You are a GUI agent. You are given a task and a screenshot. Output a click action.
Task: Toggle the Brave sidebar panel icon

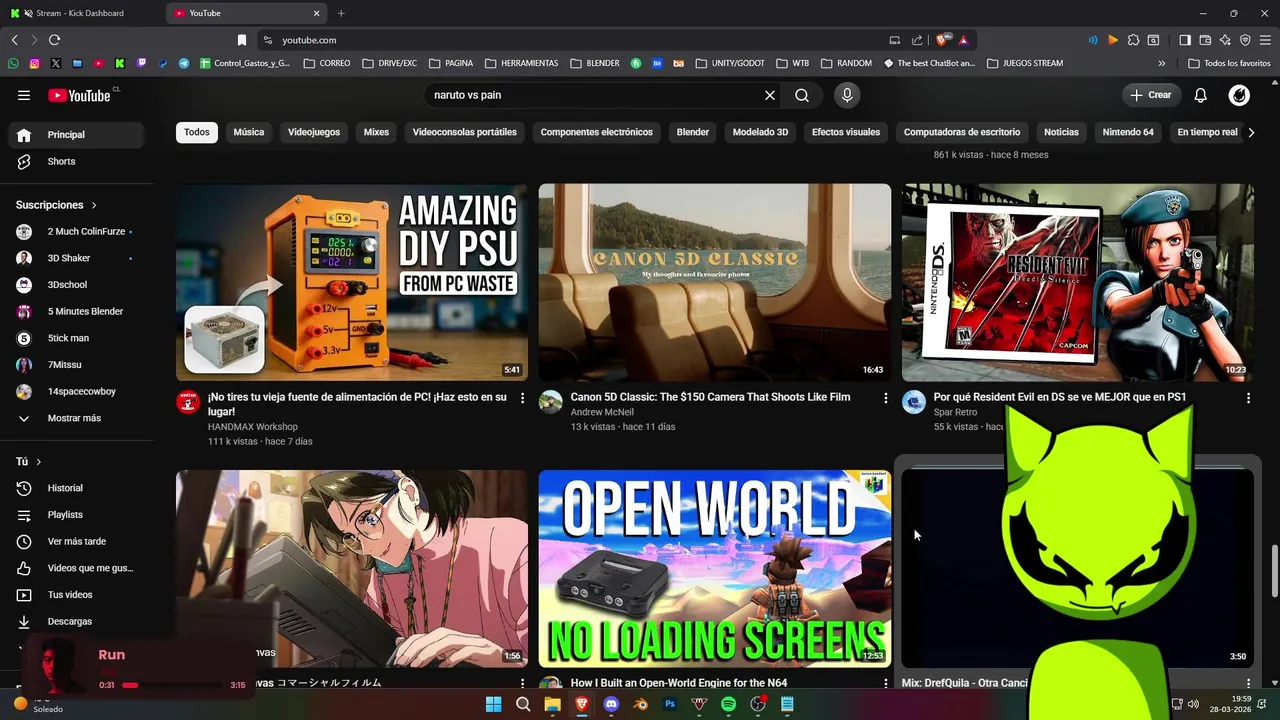pyautogui.click(x=1185, y=40)
